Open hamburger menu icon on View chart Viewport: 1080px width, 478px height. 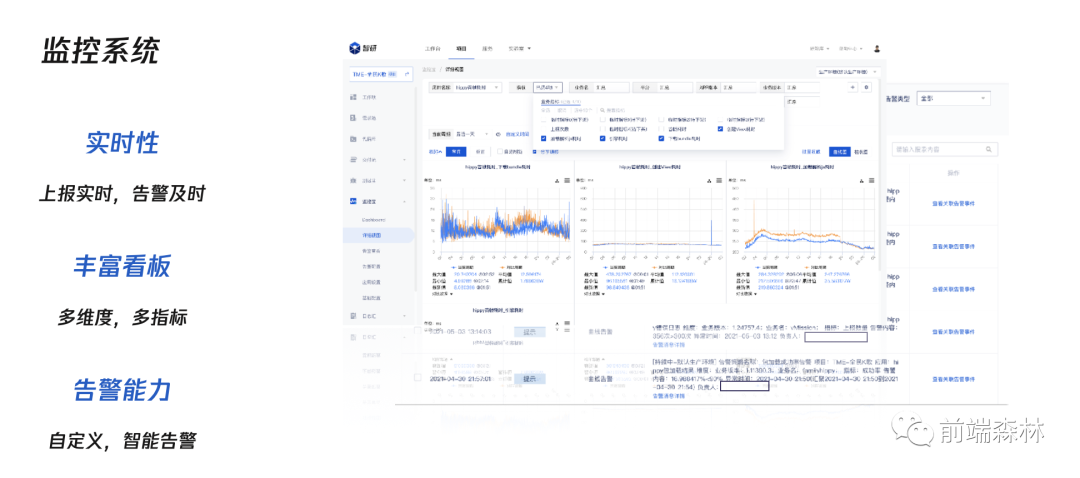click(x=719, y=180)
